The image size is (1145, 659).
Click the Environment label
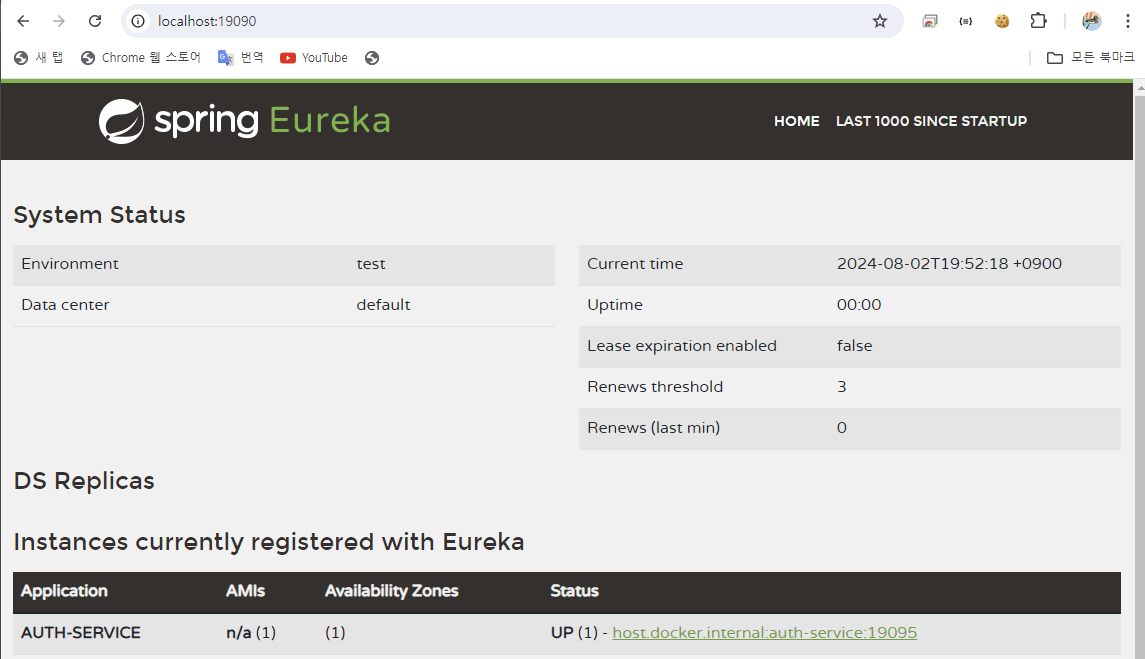[69, 264]
